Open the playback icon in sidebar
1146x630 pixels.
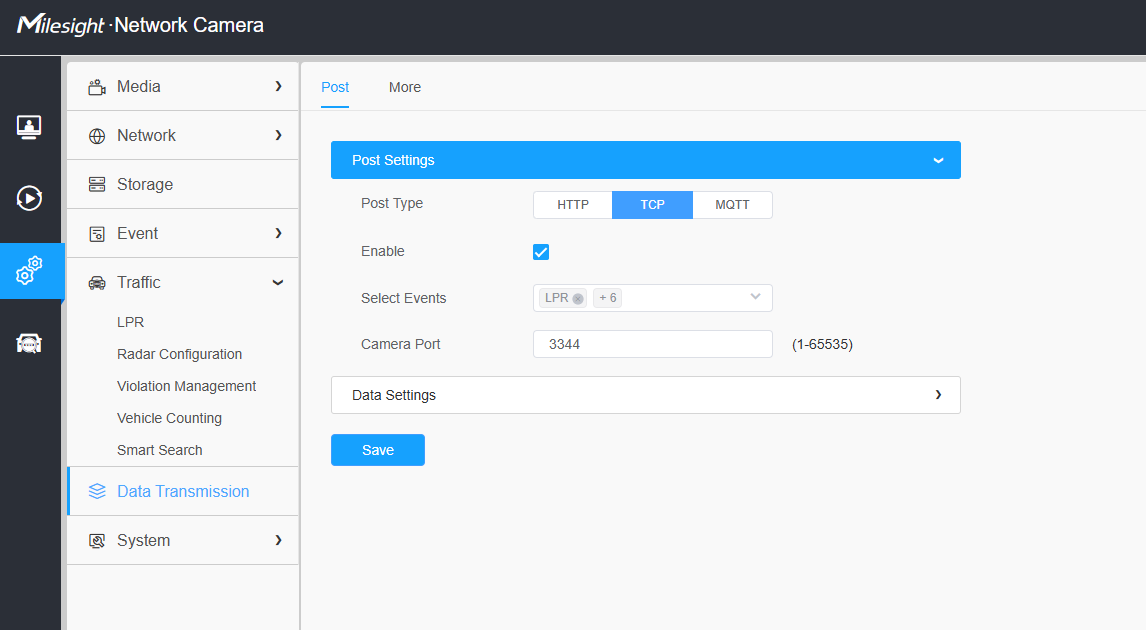pos(29,198)
